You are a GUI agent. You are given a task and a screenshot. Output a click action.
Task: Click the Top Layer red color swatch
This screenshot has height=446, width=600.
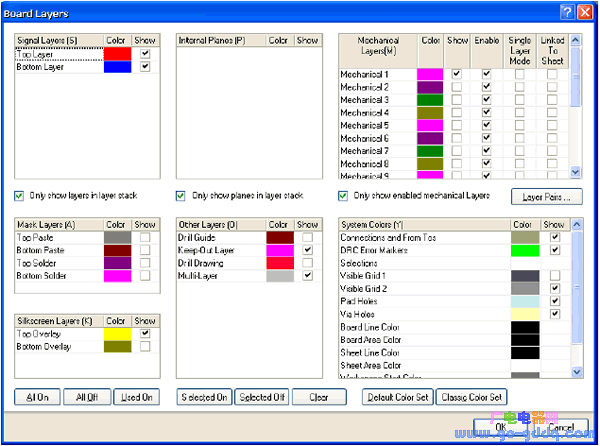[x=118, y=54]
